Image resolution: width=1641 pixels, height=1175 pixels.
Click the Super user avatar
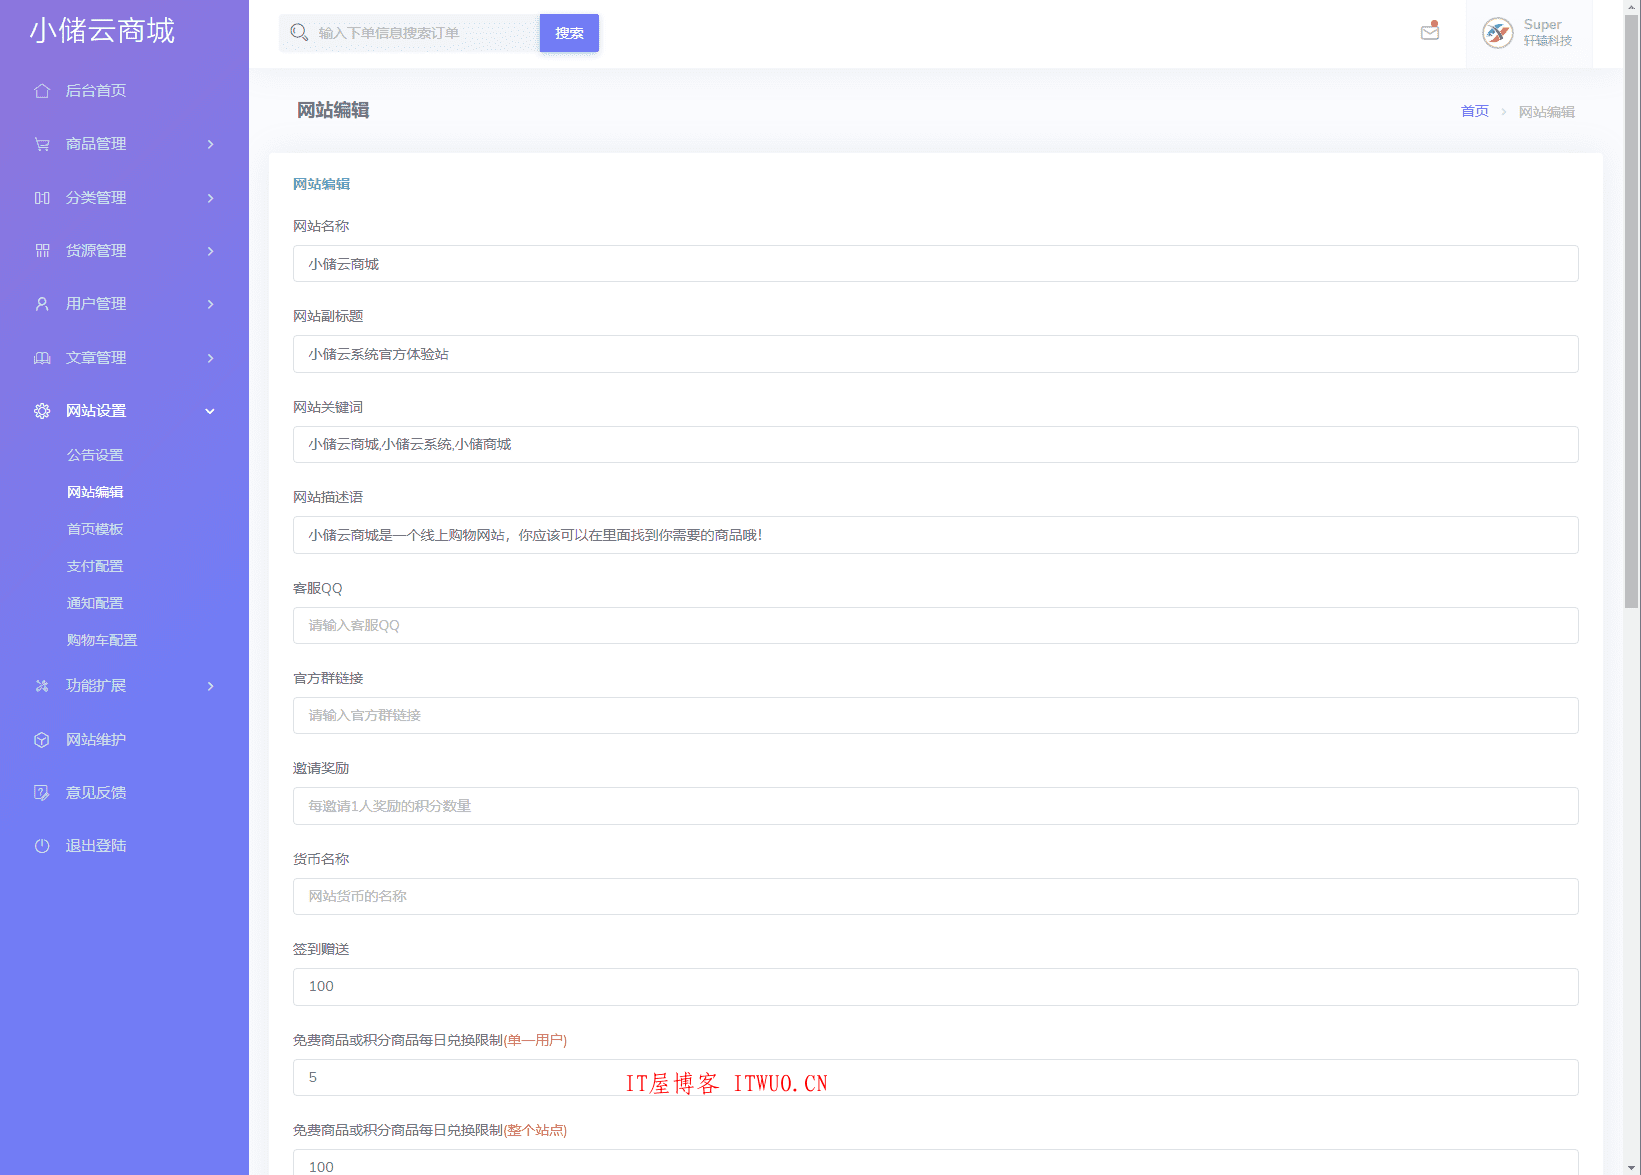point(1497,33)
